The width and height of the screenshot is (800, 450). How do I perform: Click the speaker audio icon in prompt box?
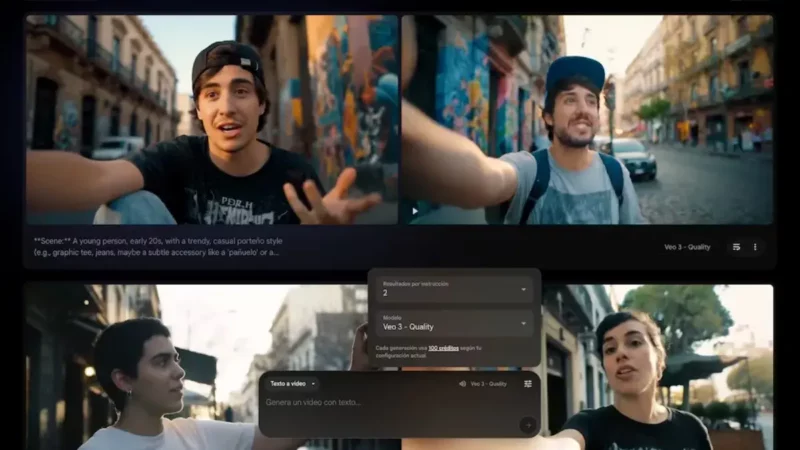coord(462,384)
